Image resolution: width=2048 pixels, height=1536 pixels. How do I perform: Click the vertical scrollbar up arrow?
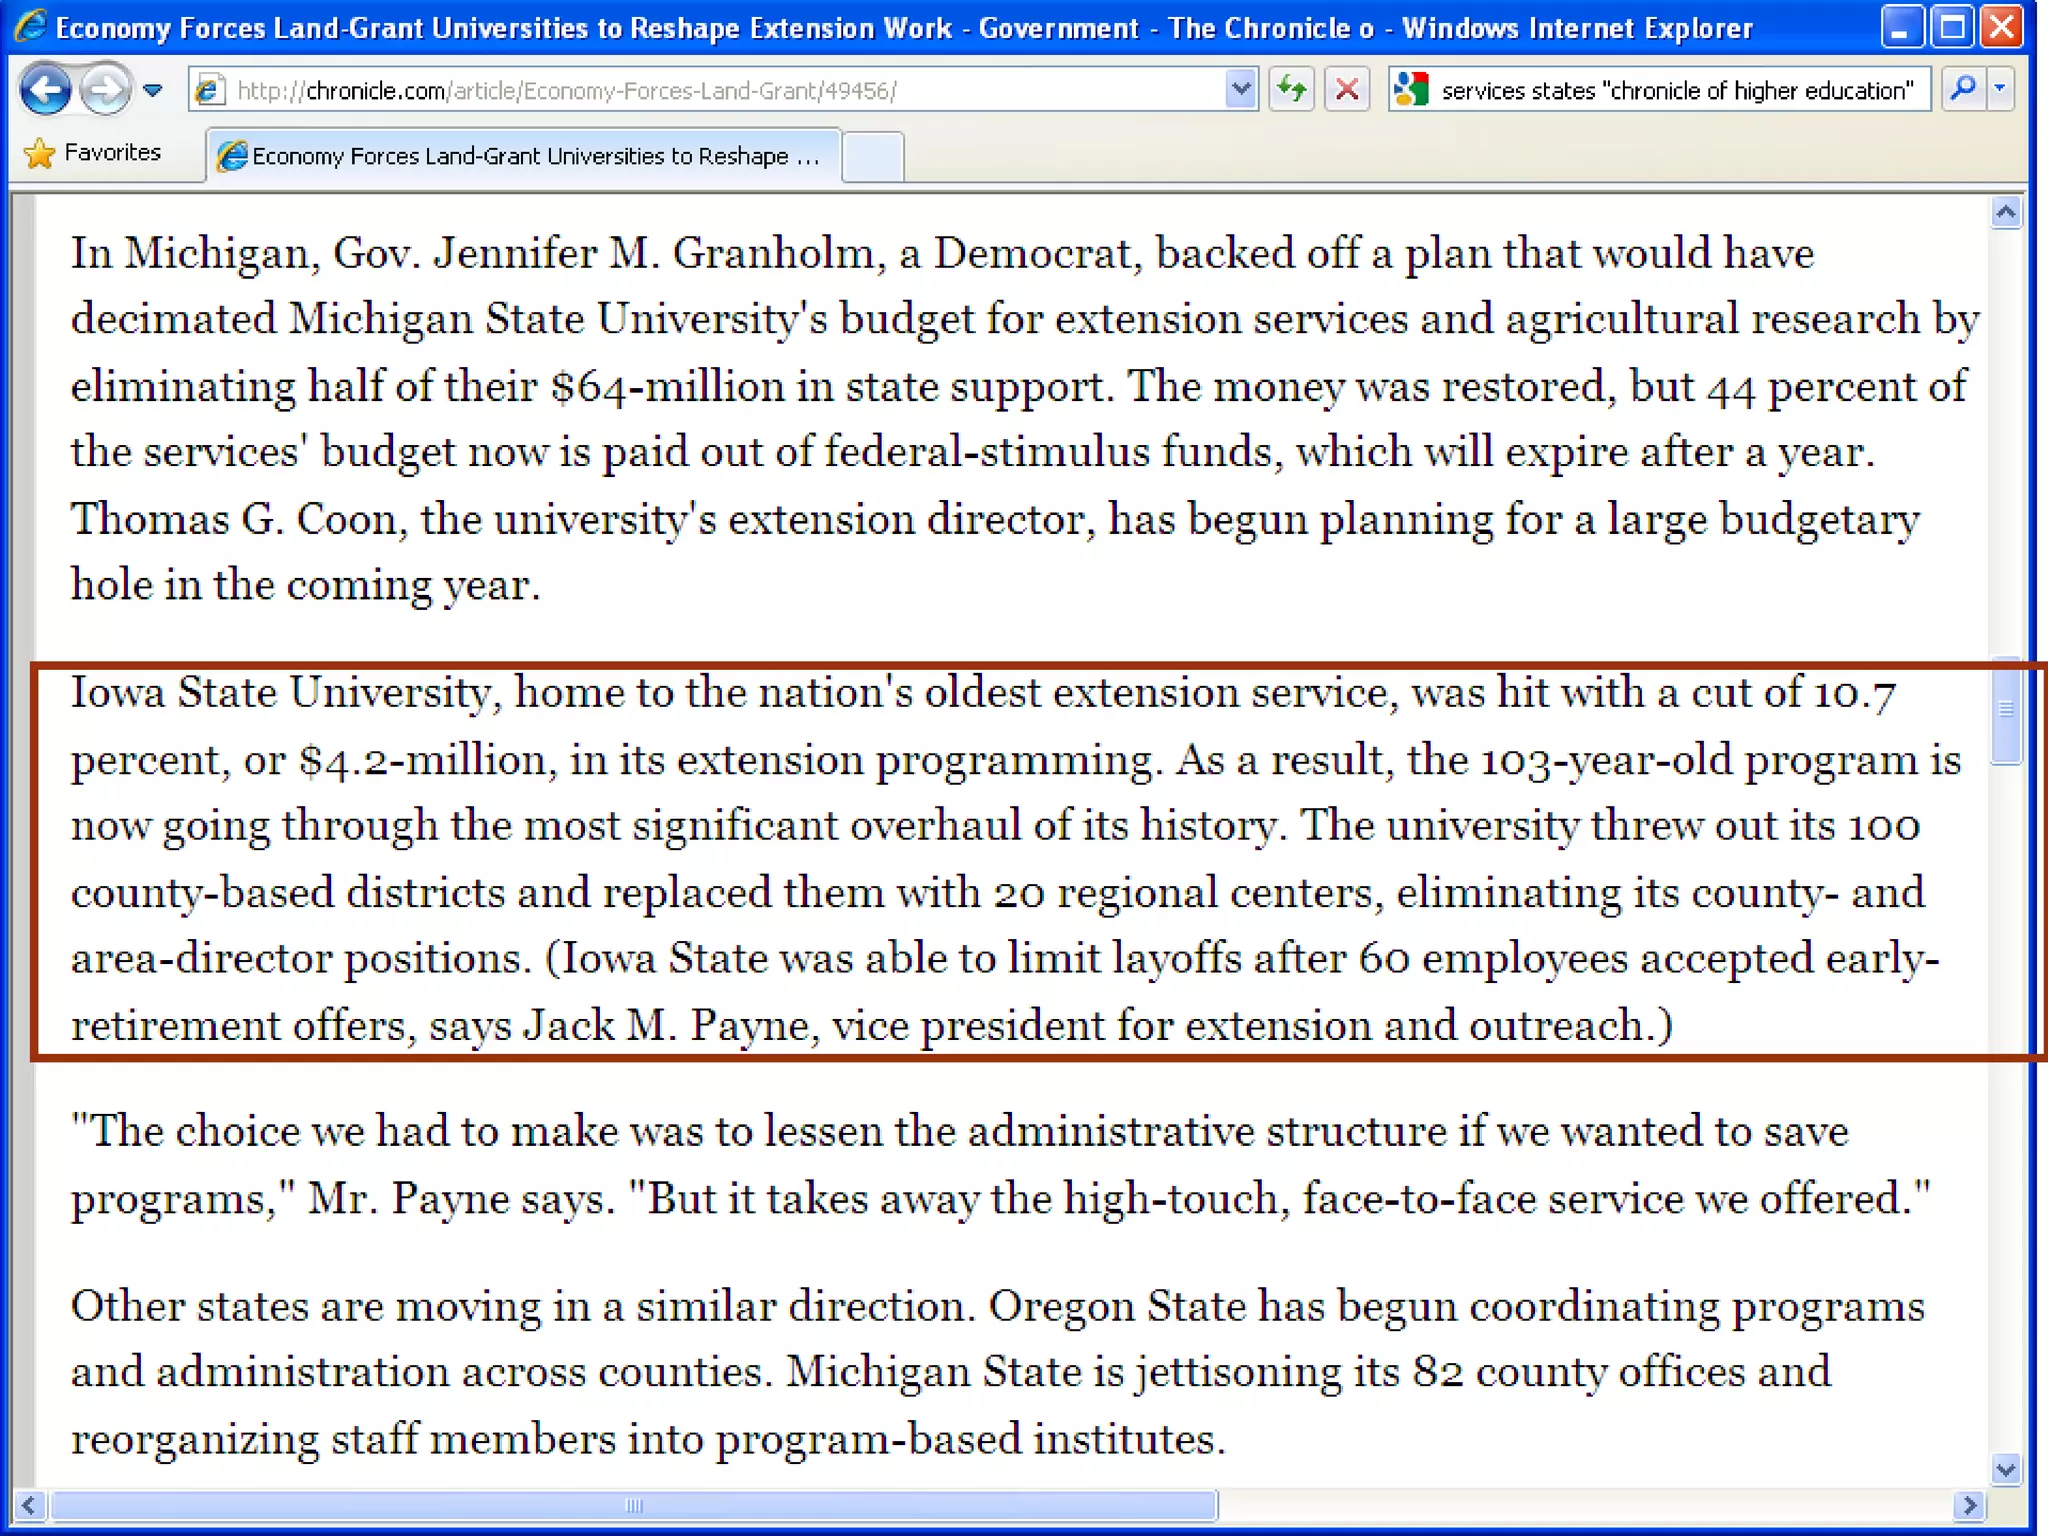[x=2005, y=212]
